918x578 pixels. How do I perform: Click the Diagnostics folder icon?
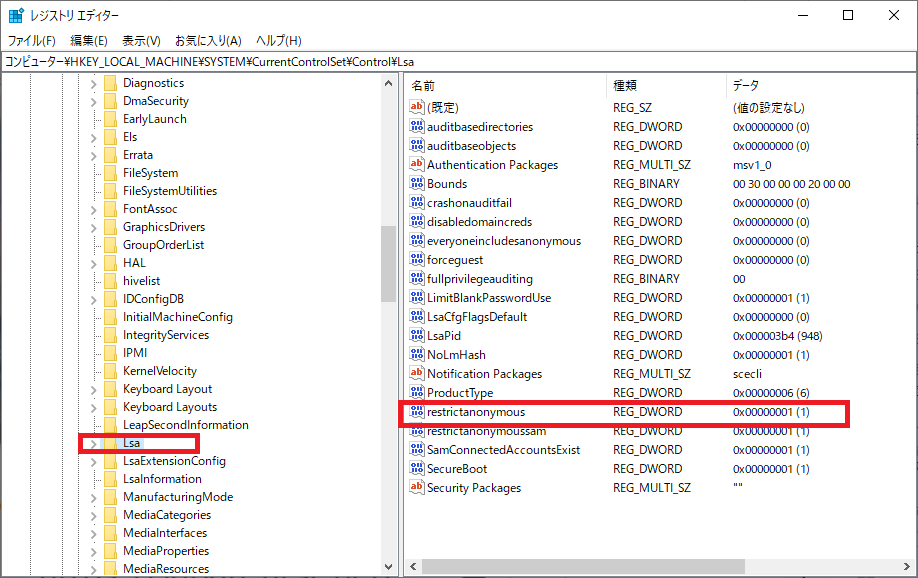click(x=110, y=83)
